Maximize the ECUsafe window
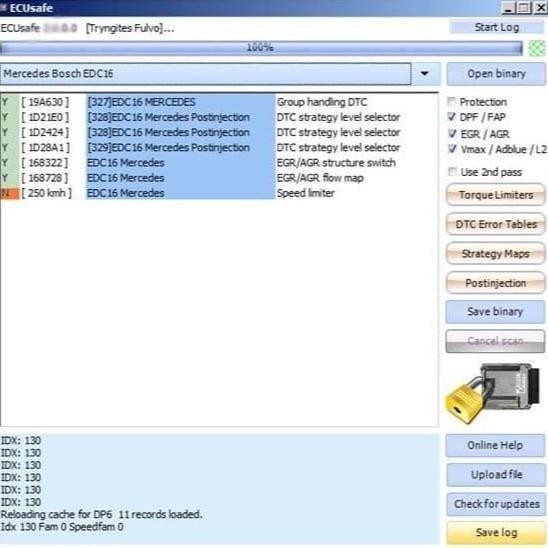The image size is (548, 548). [x=524, y=8]
